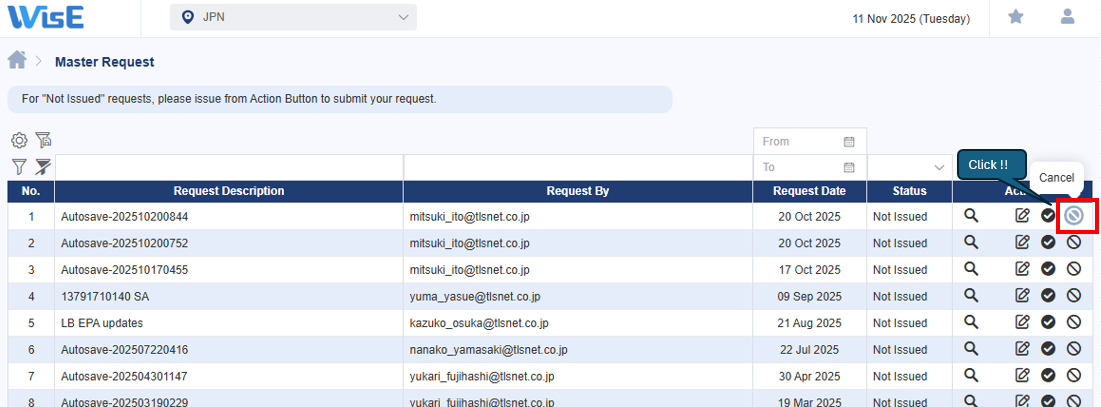Sort by Request Description column header

tap(229, 191)
